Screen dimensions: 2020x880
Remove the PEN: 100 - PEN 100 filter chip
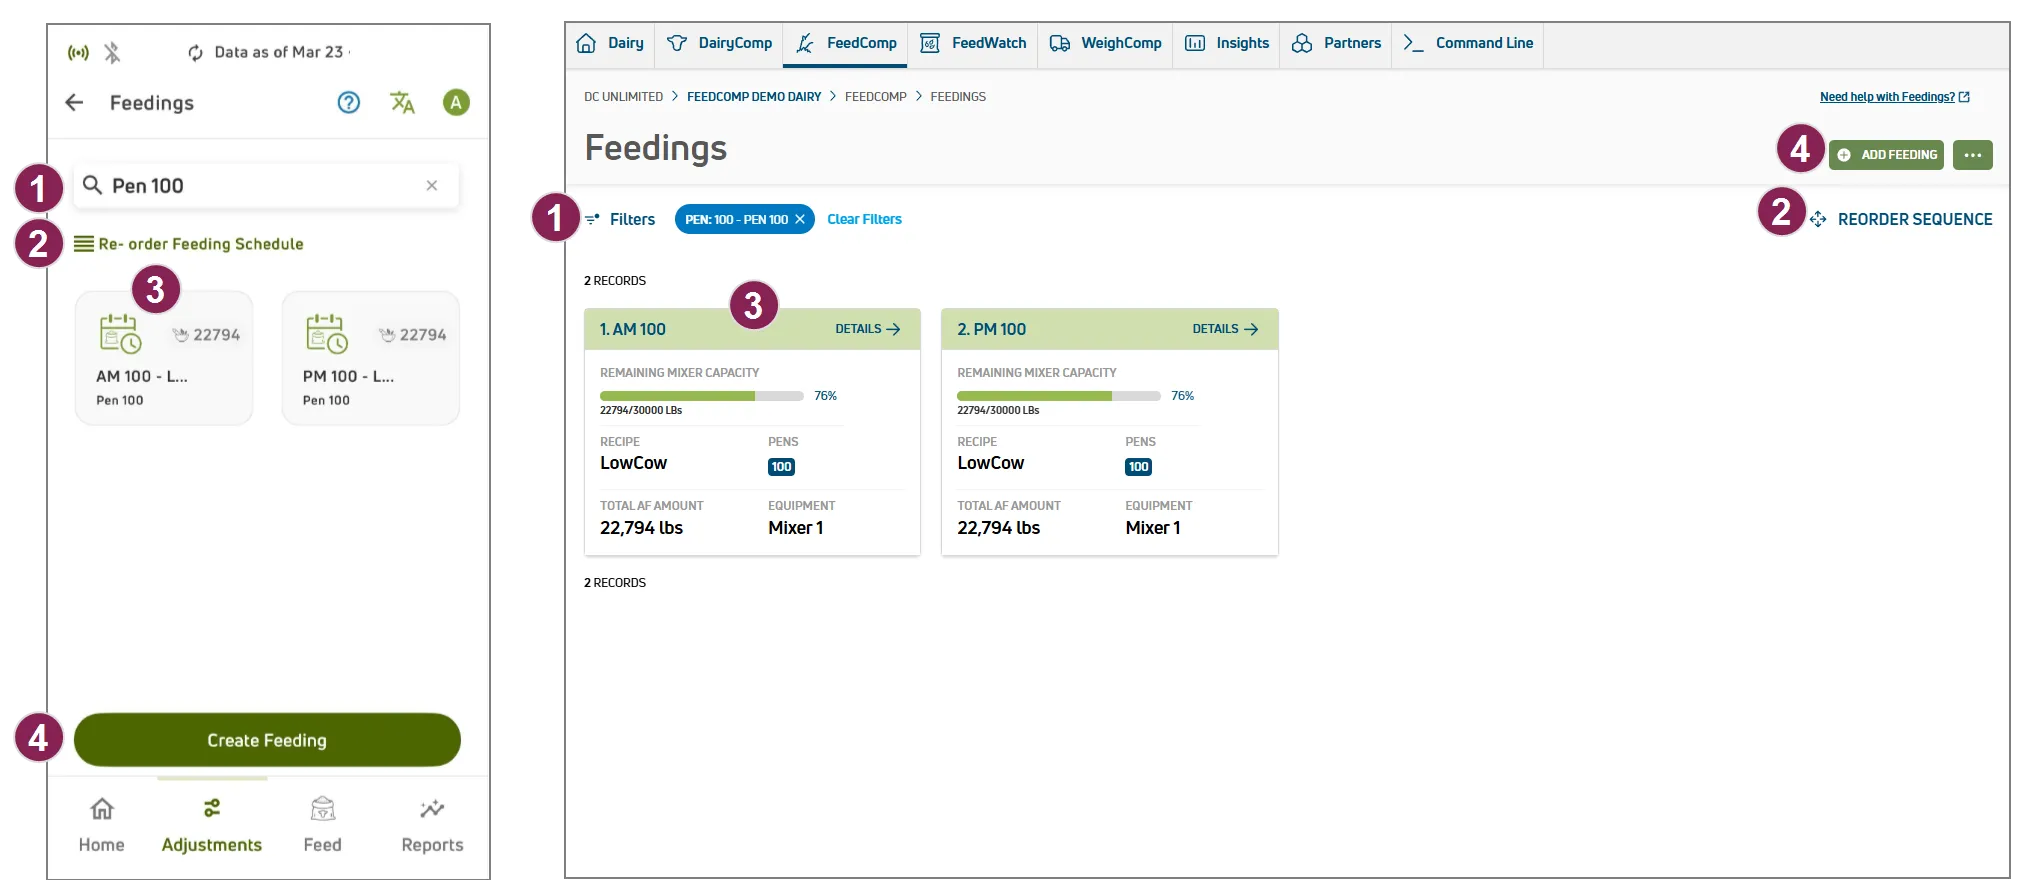pos(800,219)
